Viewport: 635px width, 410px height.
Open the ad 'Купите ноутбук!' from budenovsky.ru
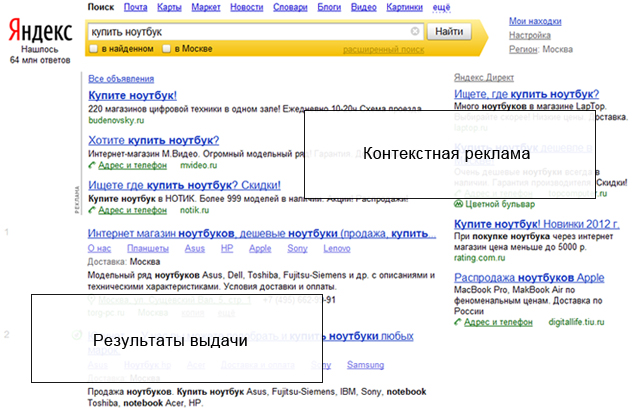click(x=132, y=96)
